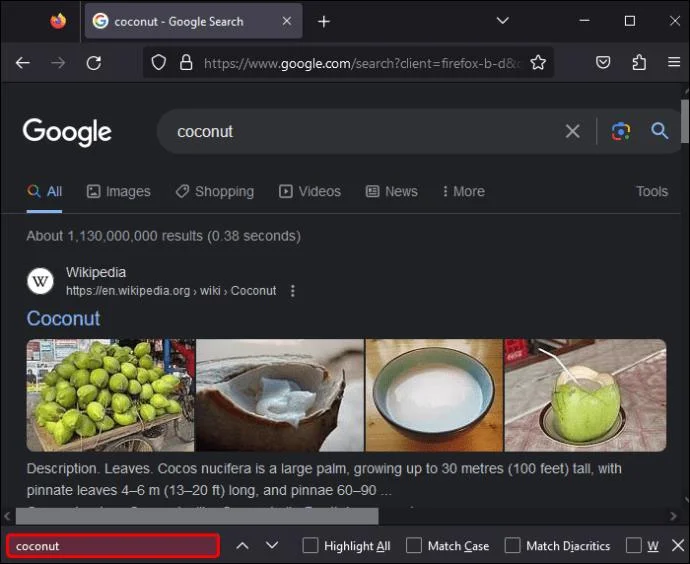Switch to the Videos search tab
This screenshot has height=564, width=690.
310,191
